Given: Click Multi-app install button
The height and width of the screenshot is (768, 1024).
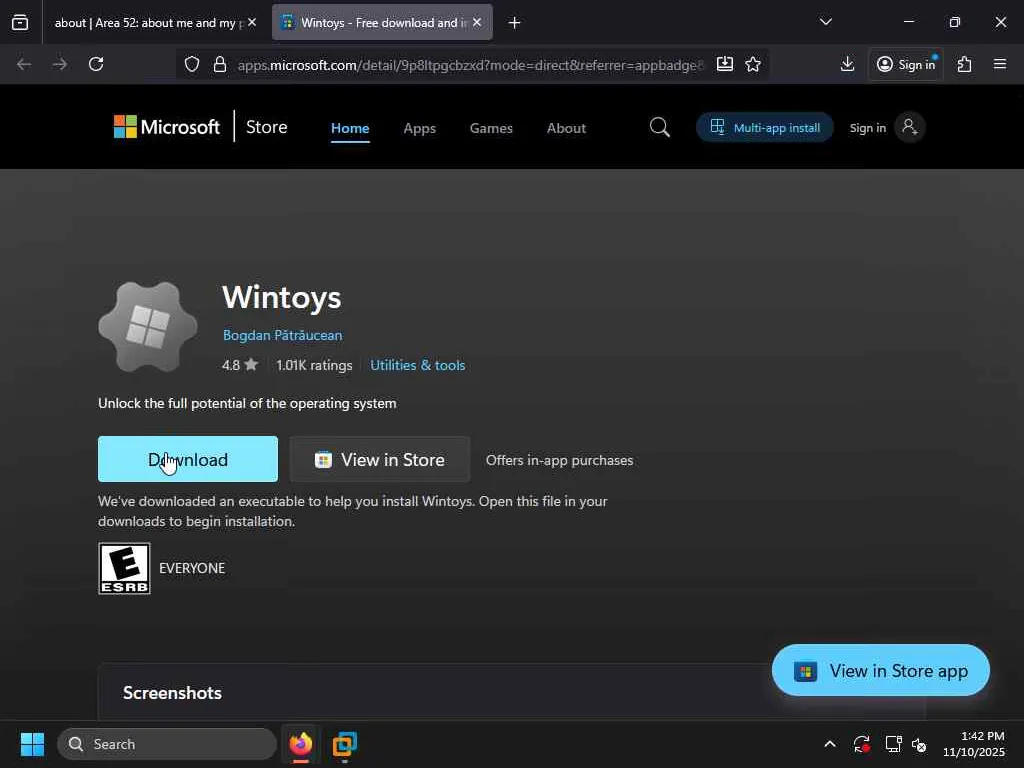Looking at the screenshot, I should [765, 127].
